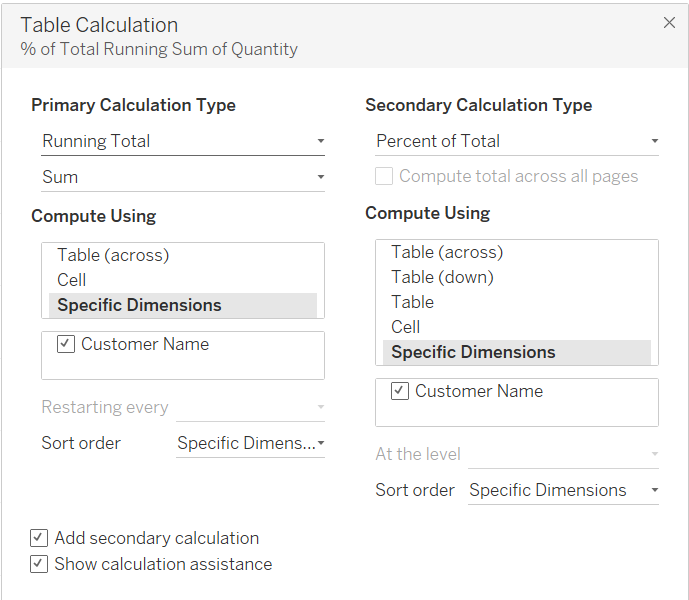689x600 pixels.
Task: Open secondary Sort order Specific Dimensions dropdown
Action: [x=563, y=490]
